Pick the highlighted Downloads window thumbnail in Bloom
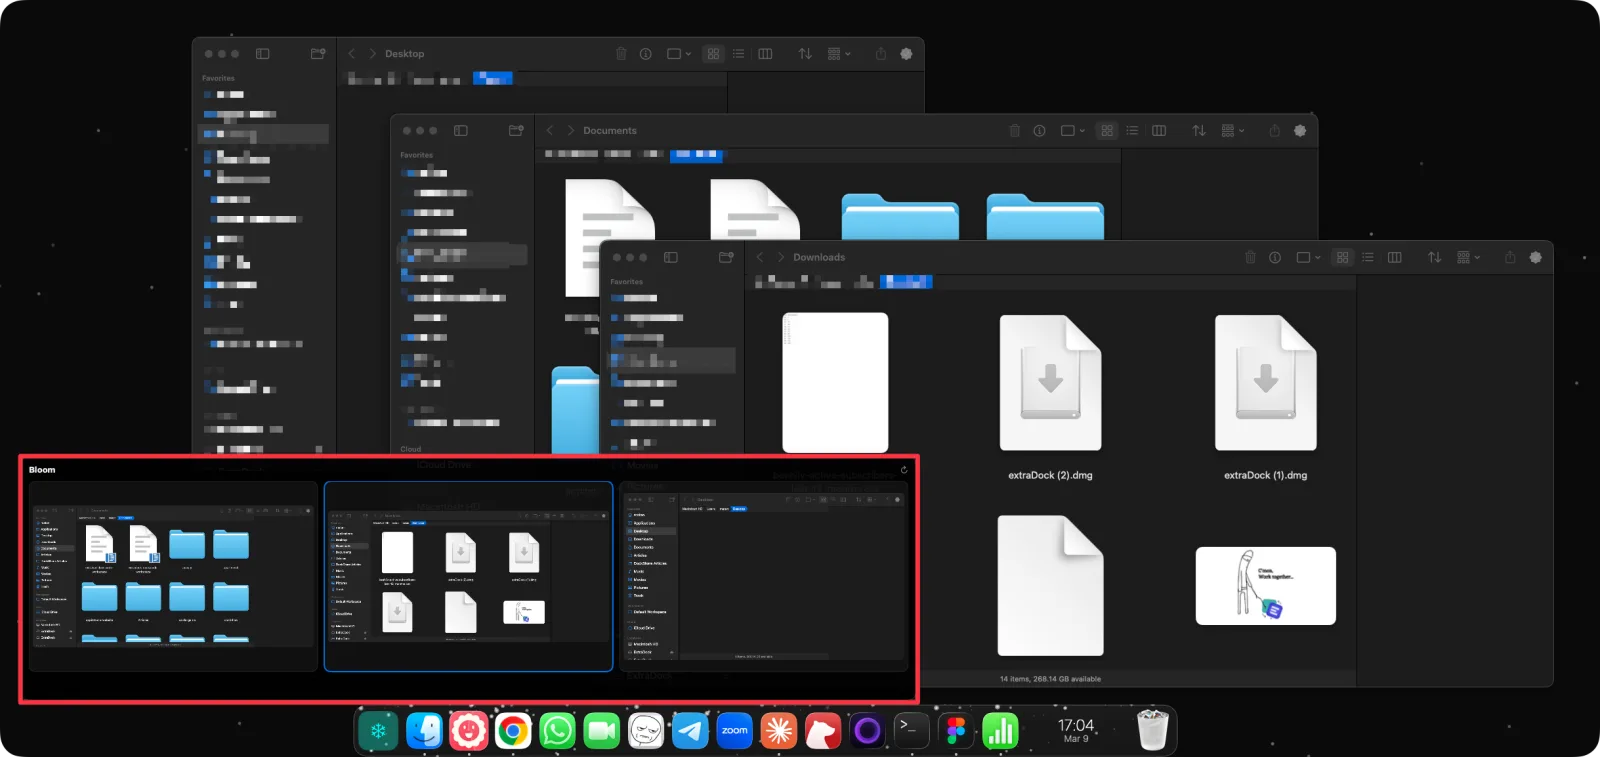This screenshot has width=1600, height=757. [x=468, y=576]
